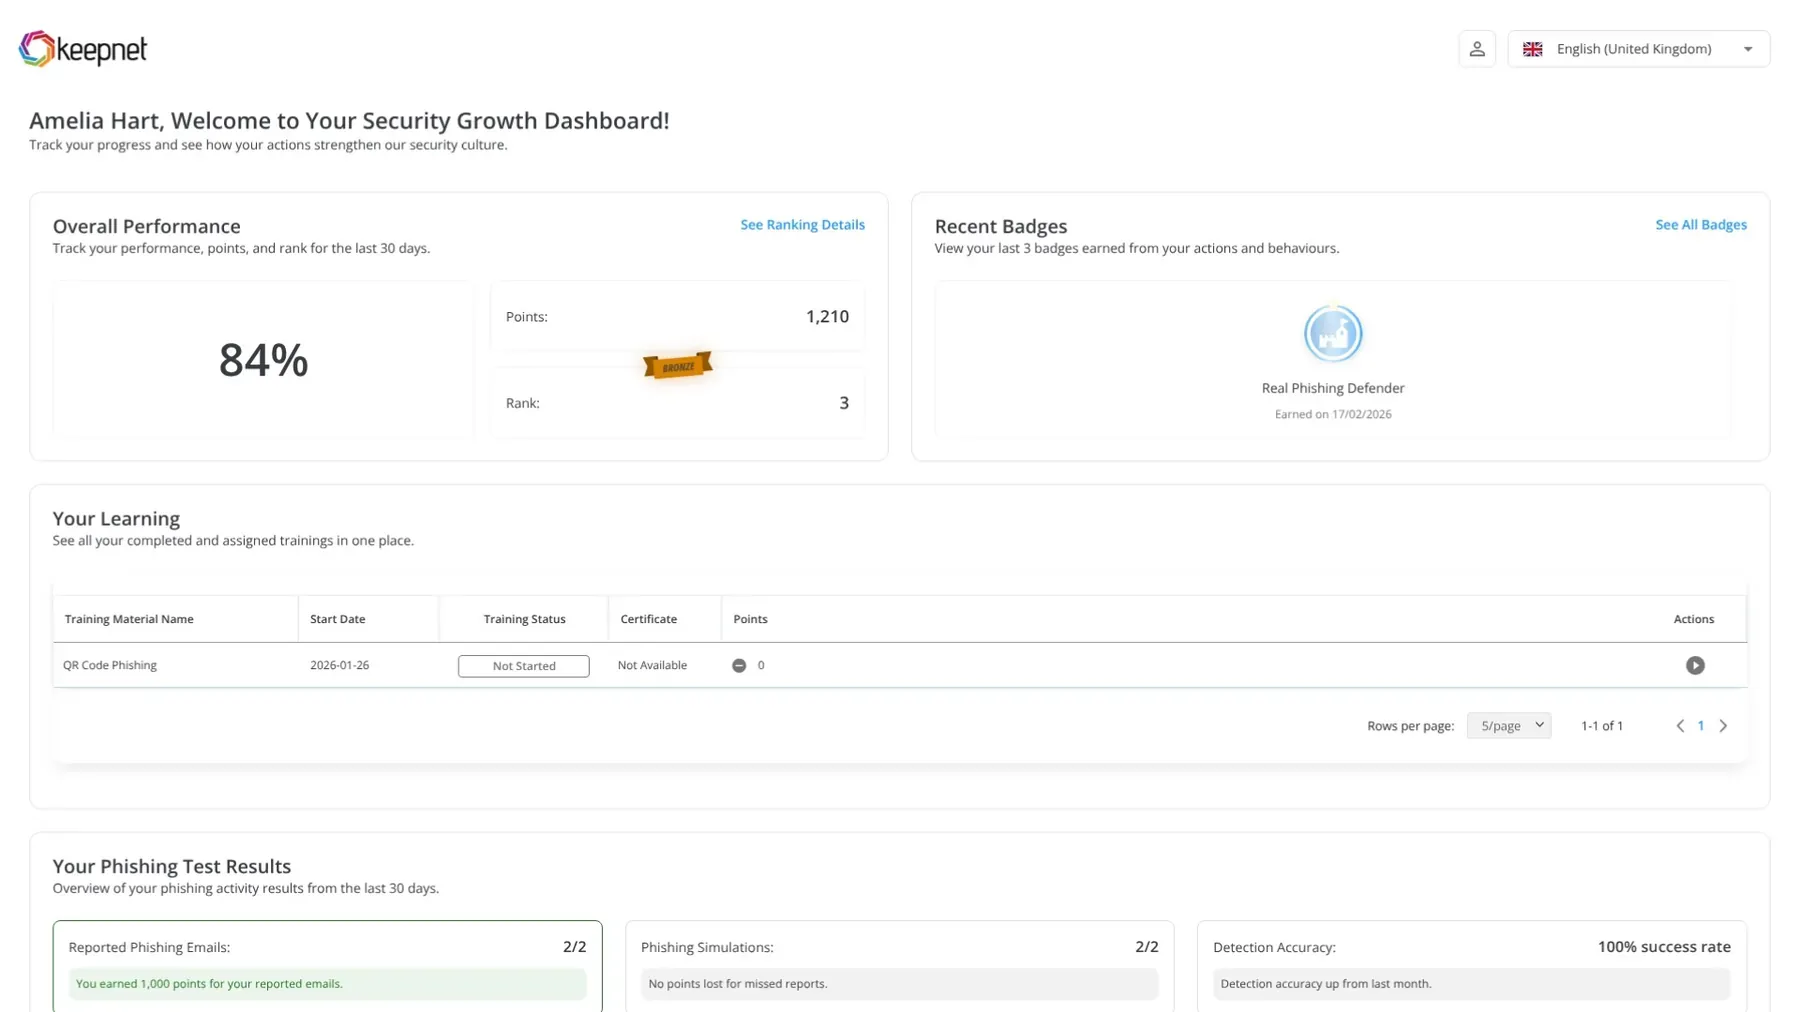This screenshot has width=1800, height=1012.
Task: Click the United Kingdom flag icon
Action: pyautogui.click(x=1532, y=49)
